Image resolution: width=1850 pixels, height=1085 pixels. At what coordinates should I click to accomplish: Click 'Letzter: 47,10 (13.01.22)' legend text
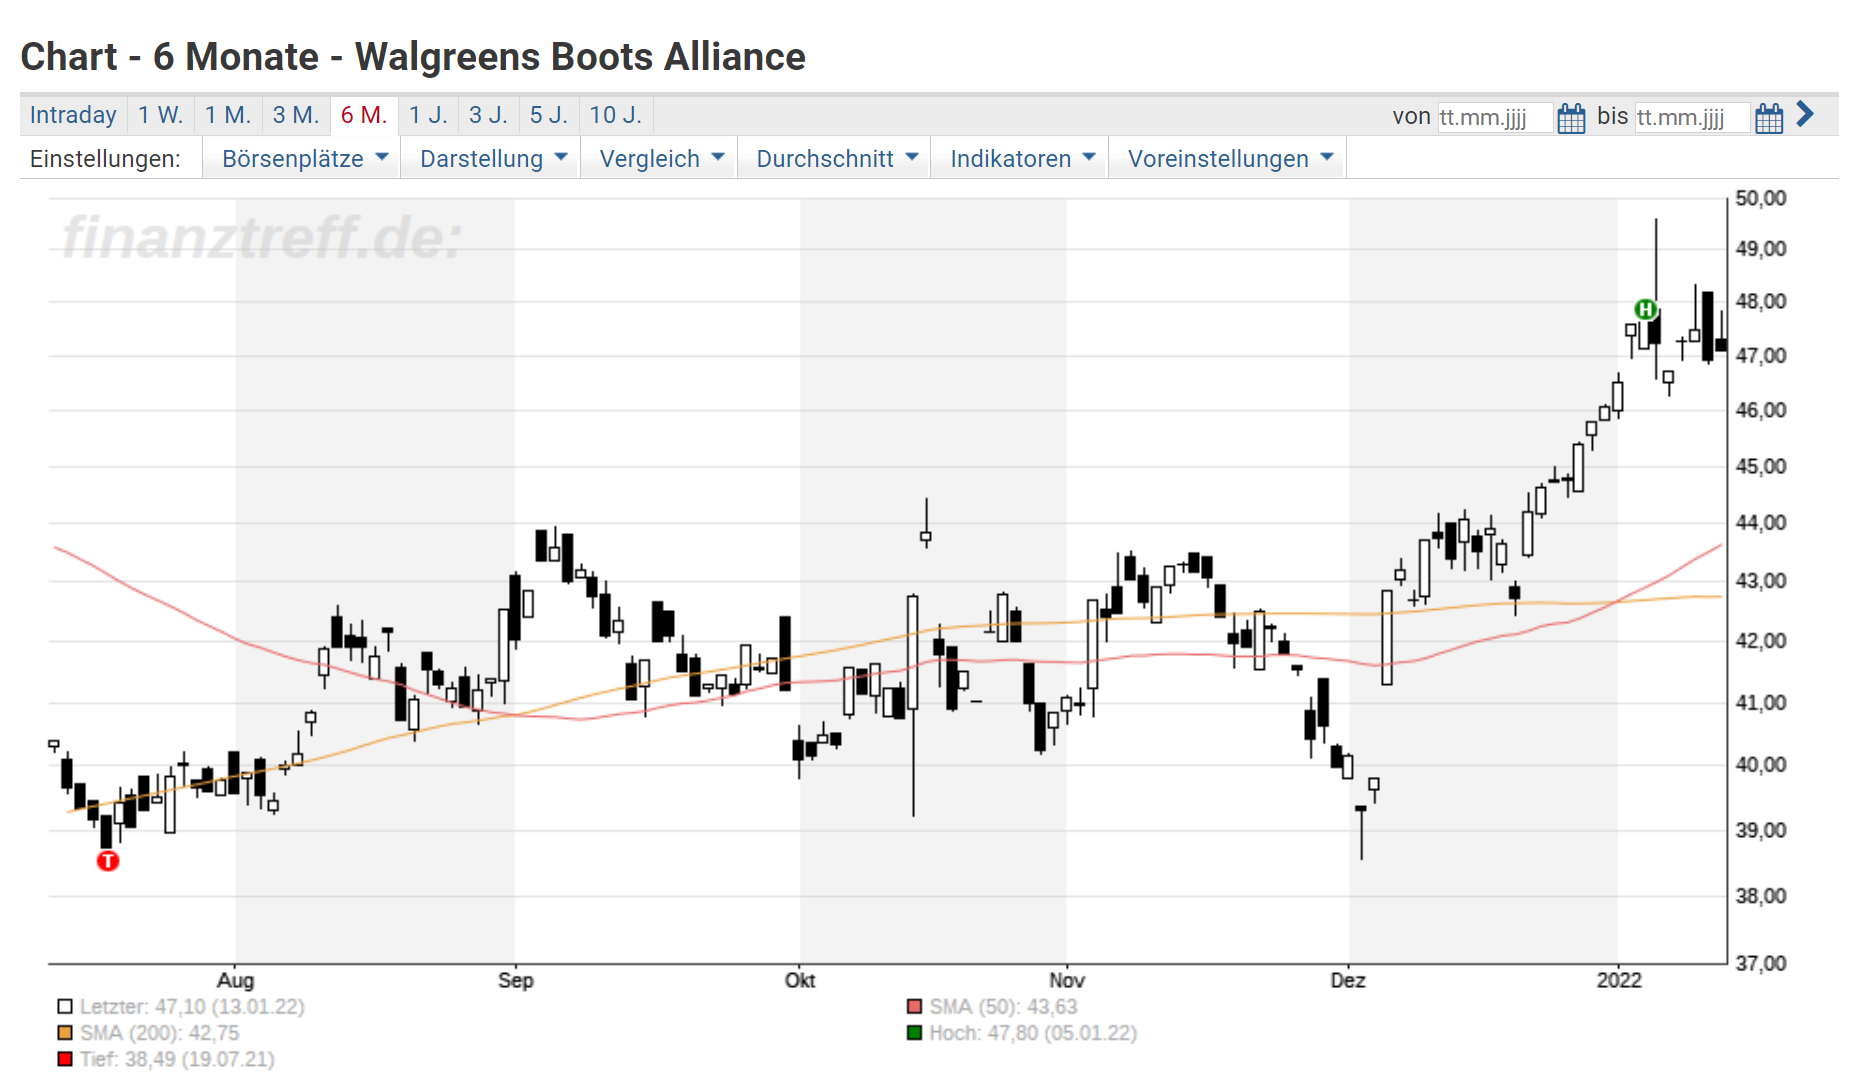[192, 1007]
